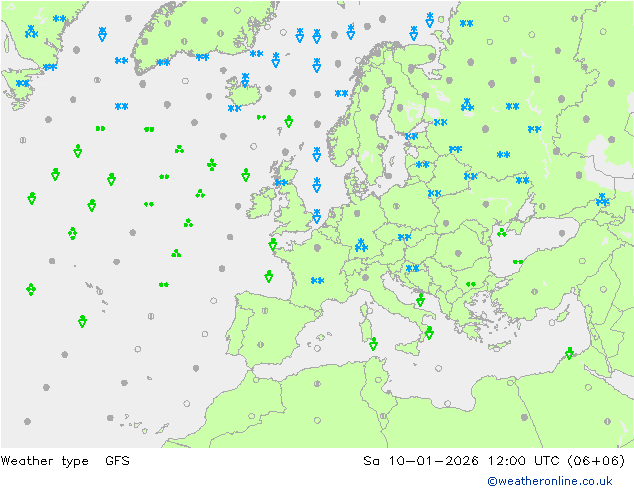The width and height of the screenshot is (634, 490).
Task: Click rain shower symbol on Levant coast
Action: (x=569, y=353)
